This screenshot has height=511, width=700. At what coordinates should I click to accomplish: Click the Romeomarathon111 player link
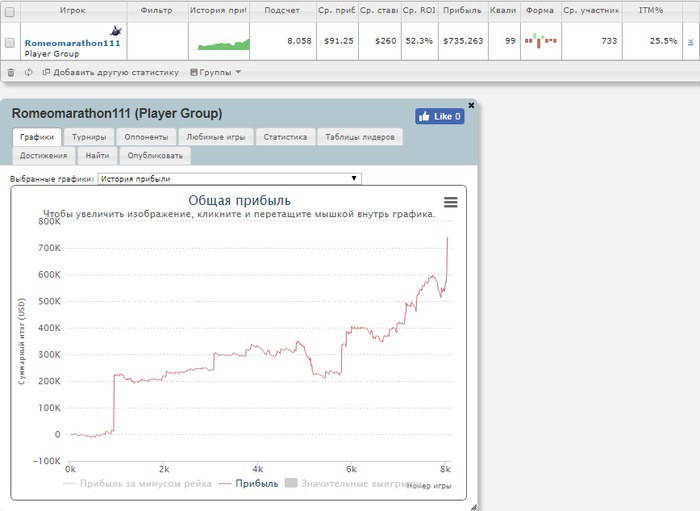click(x=72, y=44)
